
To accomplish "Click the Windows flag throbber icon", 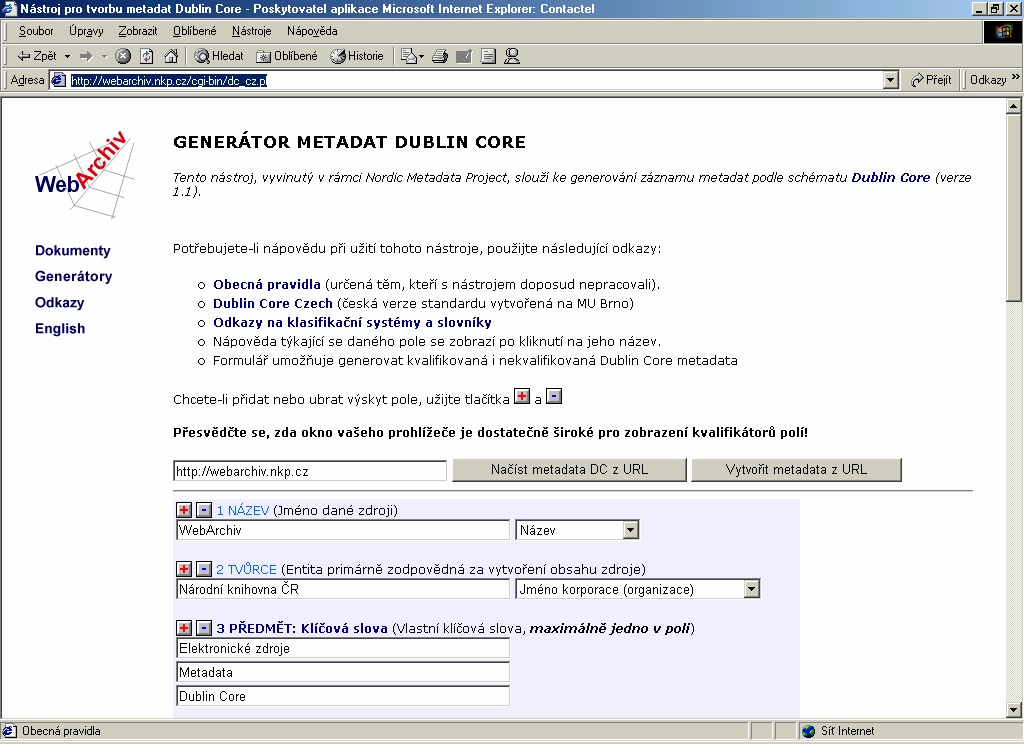I will (x=1003, y=32).
